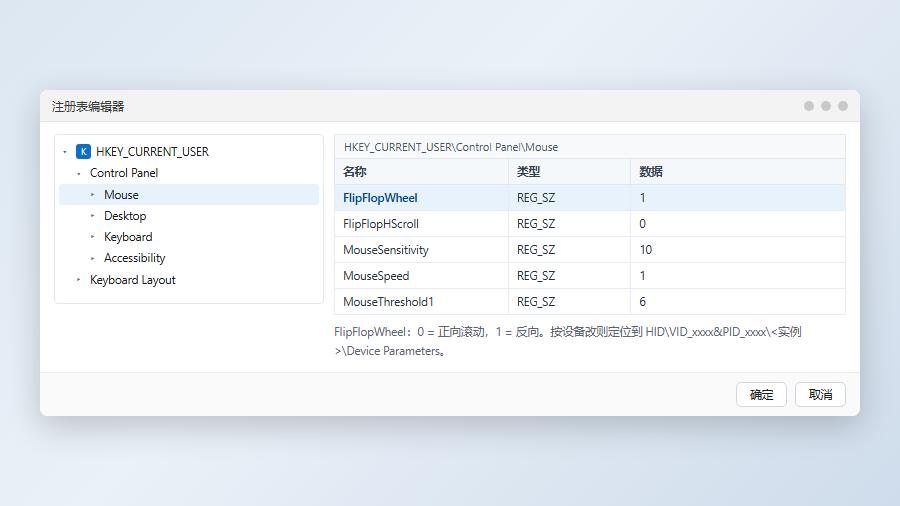Click MouseSpeed's data value 1
900x506 pixels.
tap(642, 275)
